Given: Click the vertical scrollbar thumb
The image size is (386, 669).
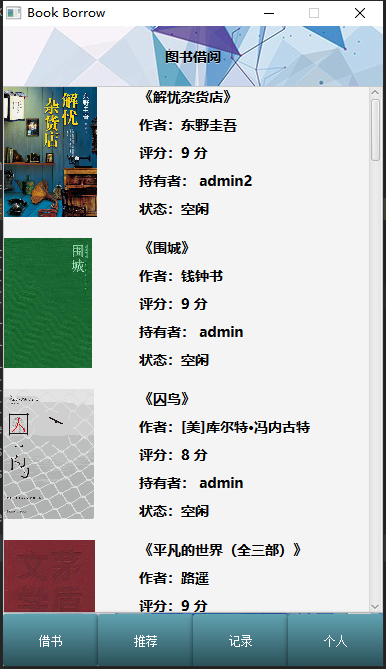Looking at the screenshot, I should click(375, 130).
